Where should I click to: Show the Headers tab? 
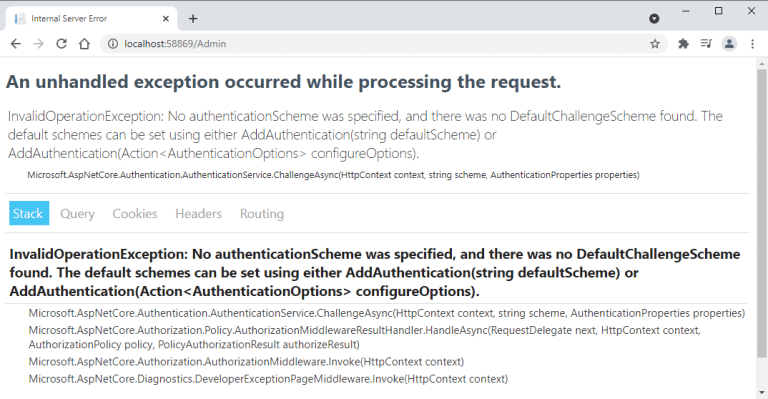tap(198, 213)
